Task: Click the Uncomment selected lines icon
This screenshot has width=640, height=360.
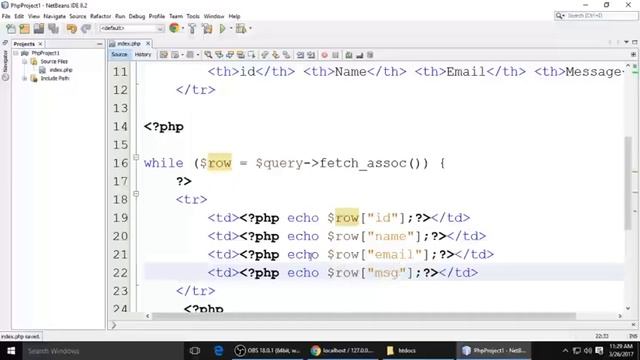Action: [360, 55]
